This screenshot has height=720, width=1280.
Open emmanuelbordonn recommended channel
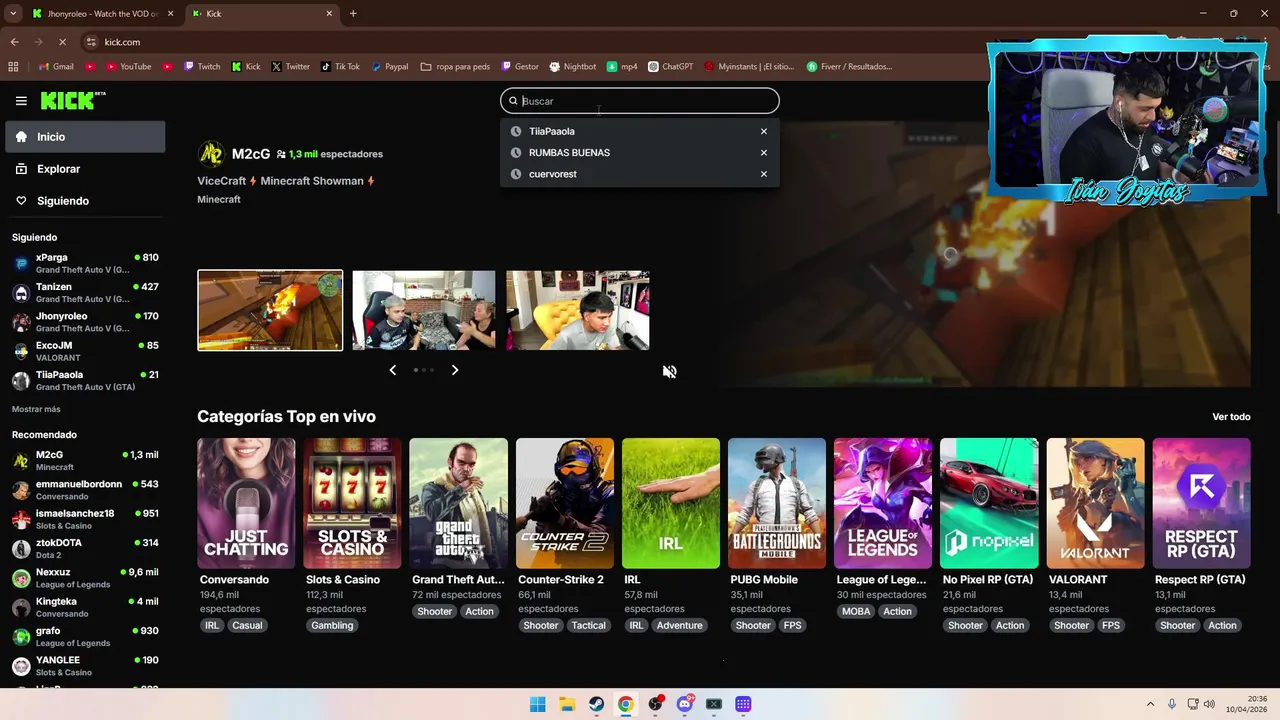point(85,489)
